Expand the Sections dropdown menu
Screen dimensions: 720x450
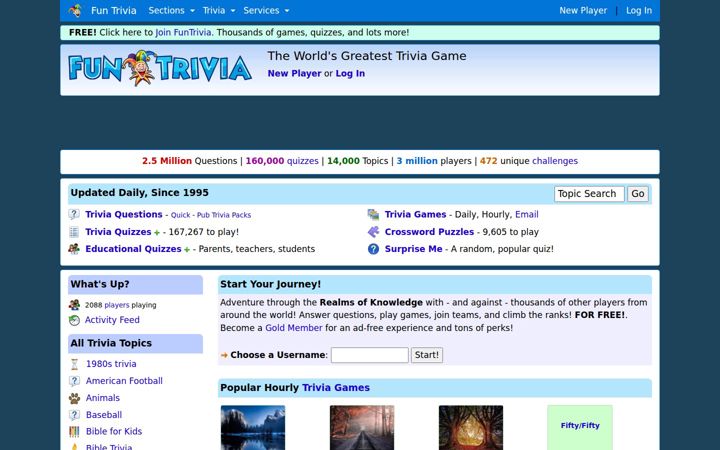(x=171, y=11)
